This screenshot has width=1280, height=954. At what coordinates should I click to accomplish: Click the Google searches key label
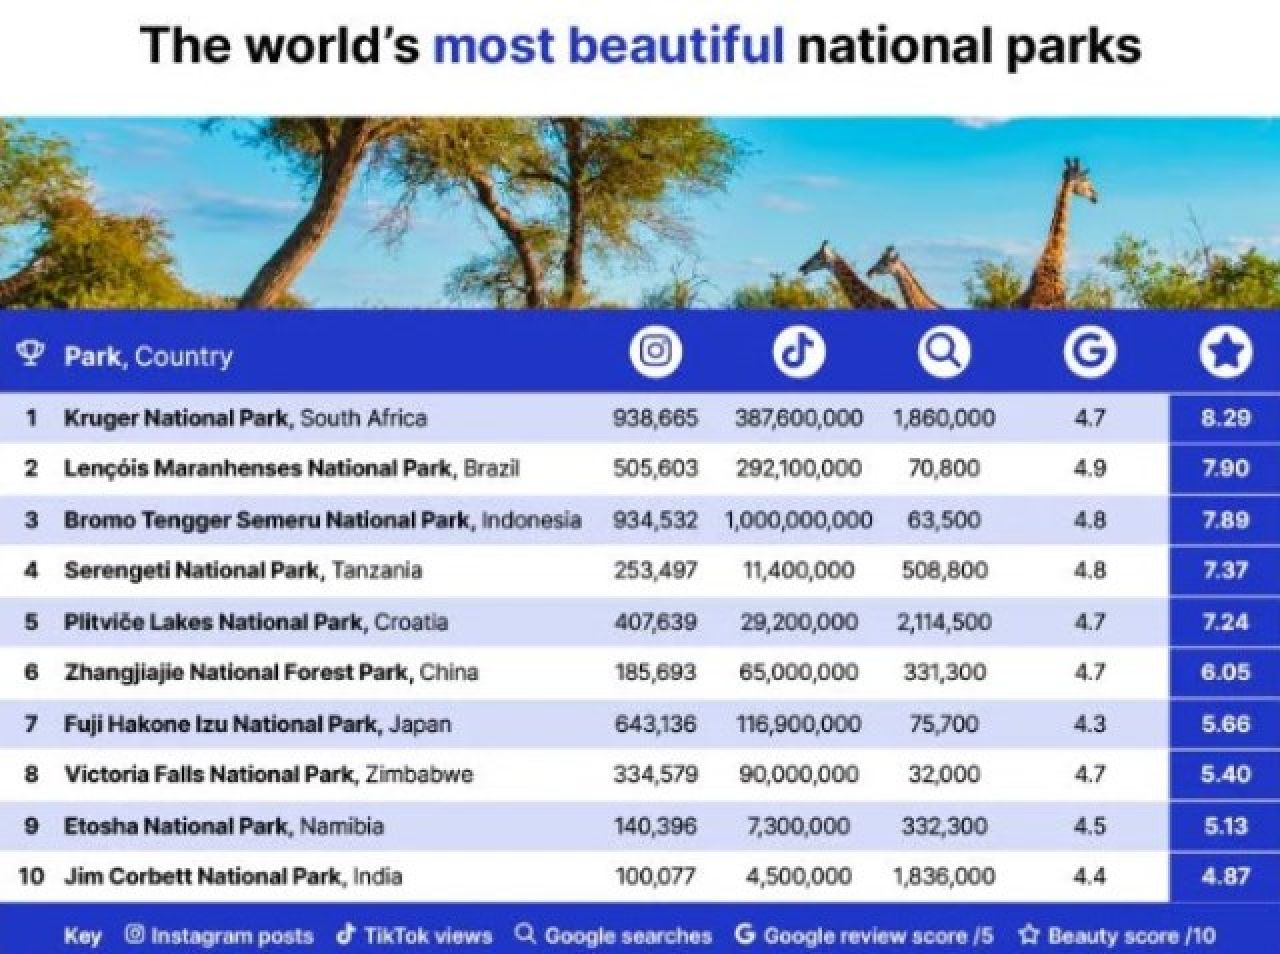tap(628, 936)
